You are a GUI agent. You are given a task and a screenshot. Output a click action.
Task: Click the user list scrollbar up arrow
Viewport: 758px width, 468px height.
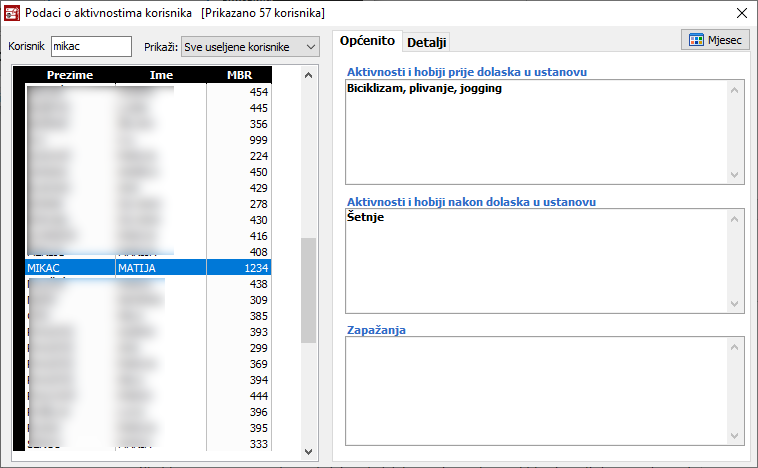308,76
